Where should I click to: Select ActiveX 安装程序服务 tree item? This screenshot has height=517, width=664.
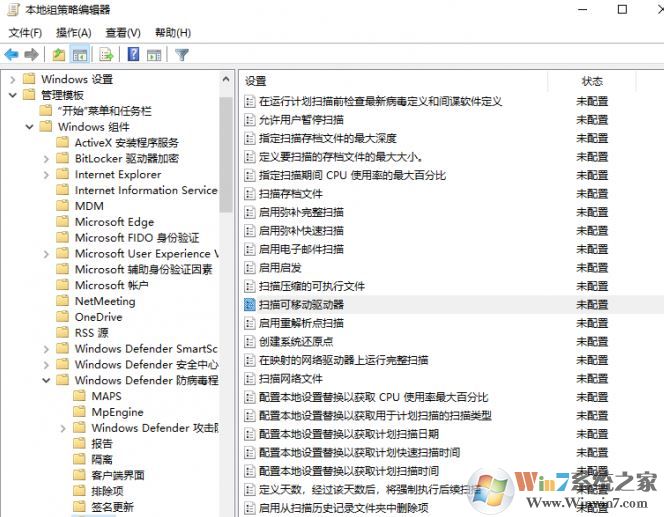pyautogui.click(x=127, y=143)
